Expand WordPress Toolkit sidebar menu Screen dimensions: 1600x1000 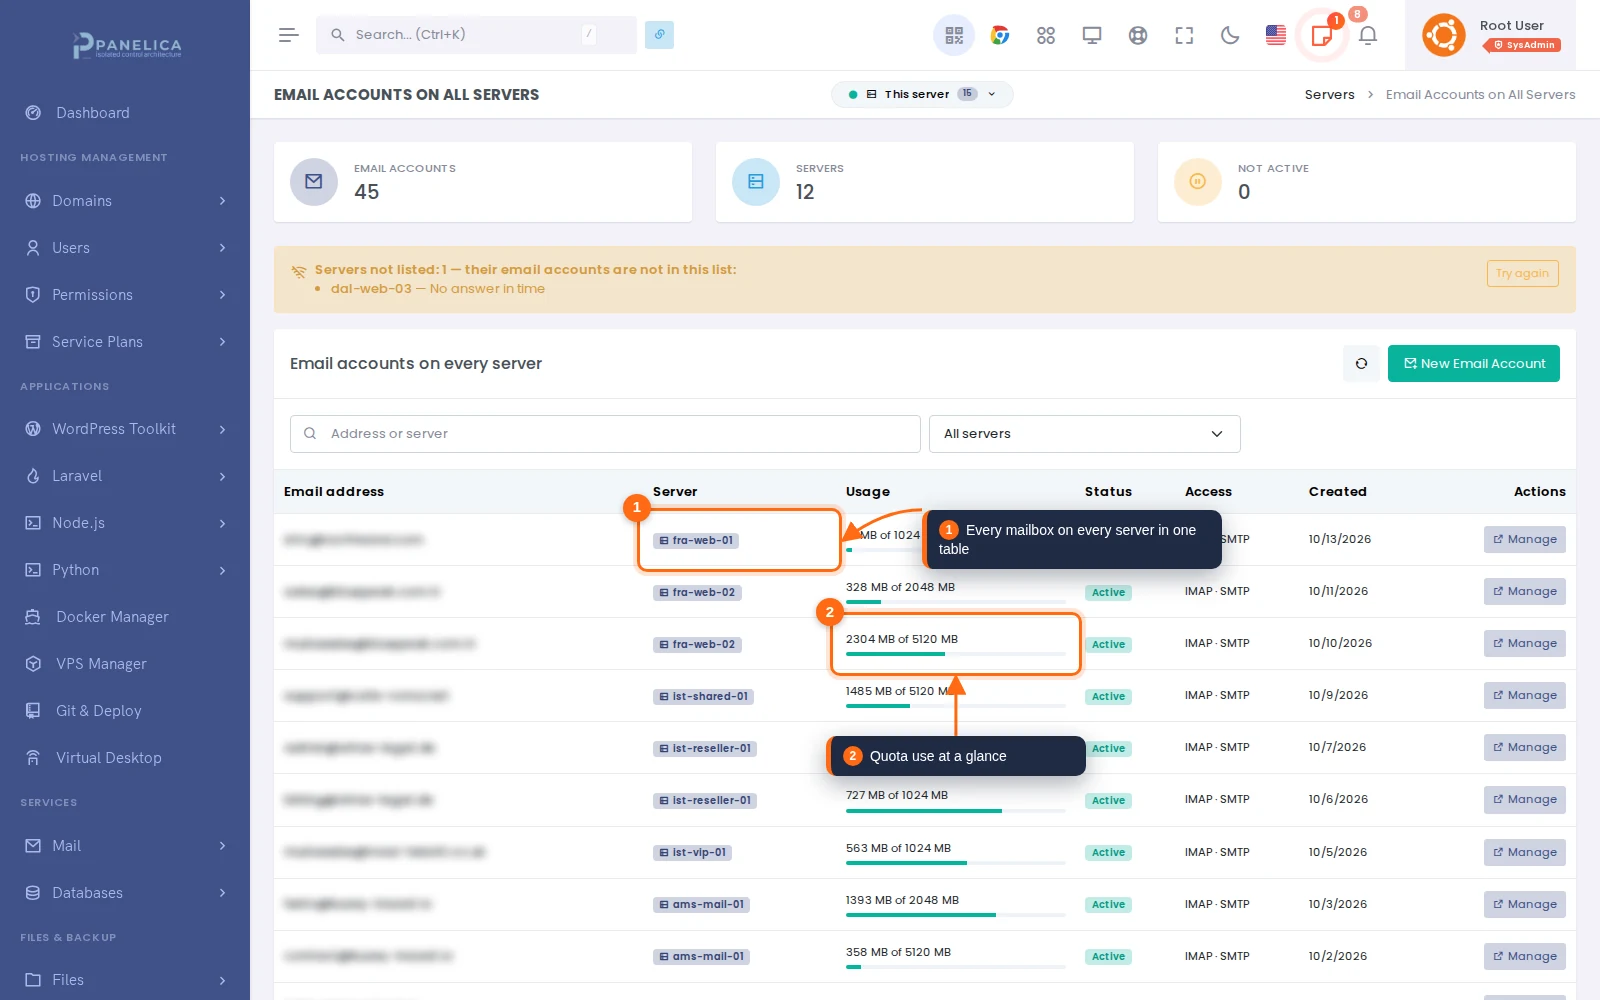tap(125, 429)
